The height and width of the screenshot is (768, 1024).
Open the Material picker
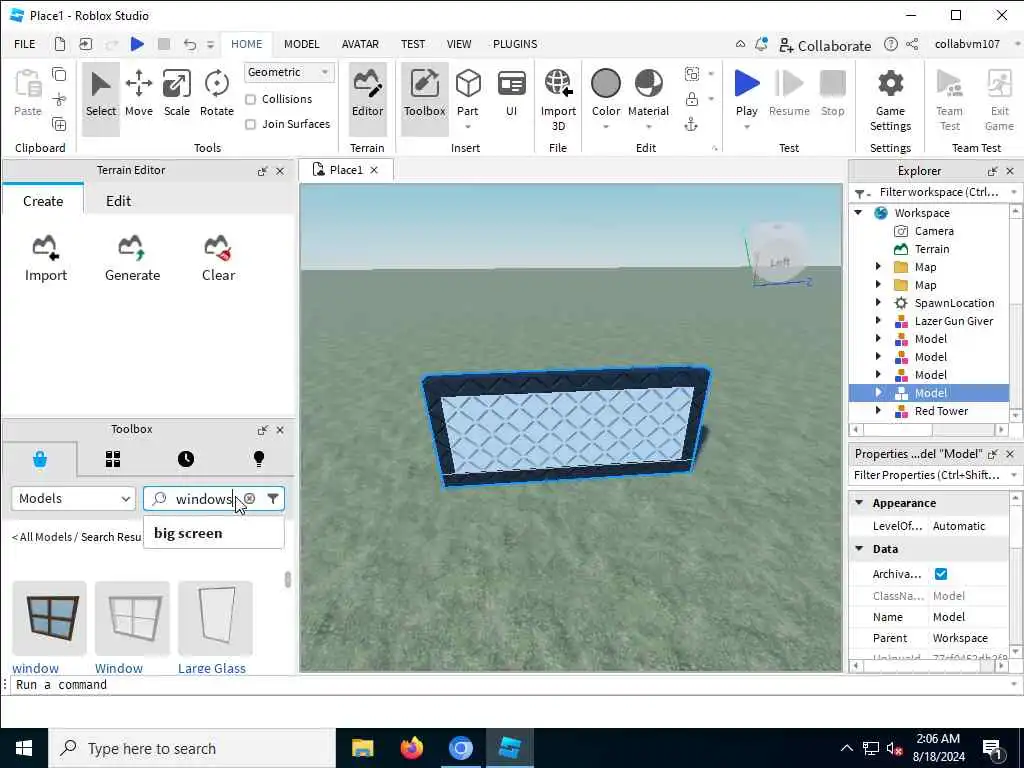point(648,93)
